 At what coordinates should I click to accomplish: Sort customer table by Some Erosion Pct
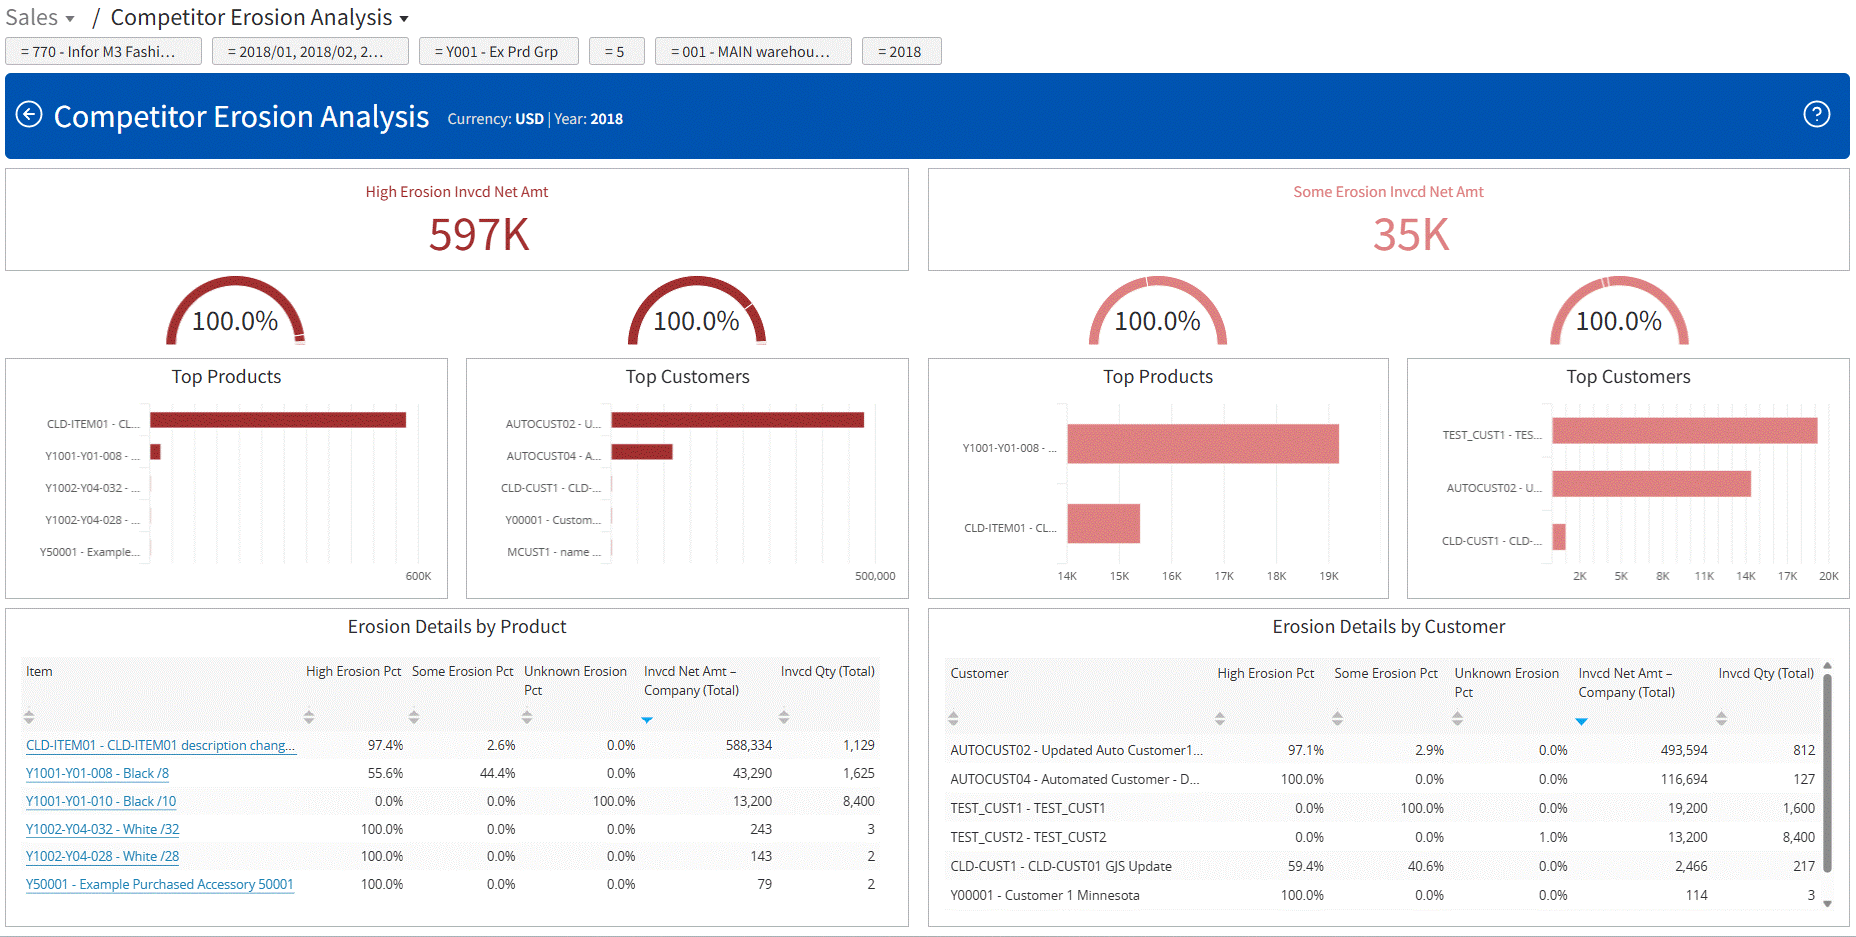(x=1337, y=719)
